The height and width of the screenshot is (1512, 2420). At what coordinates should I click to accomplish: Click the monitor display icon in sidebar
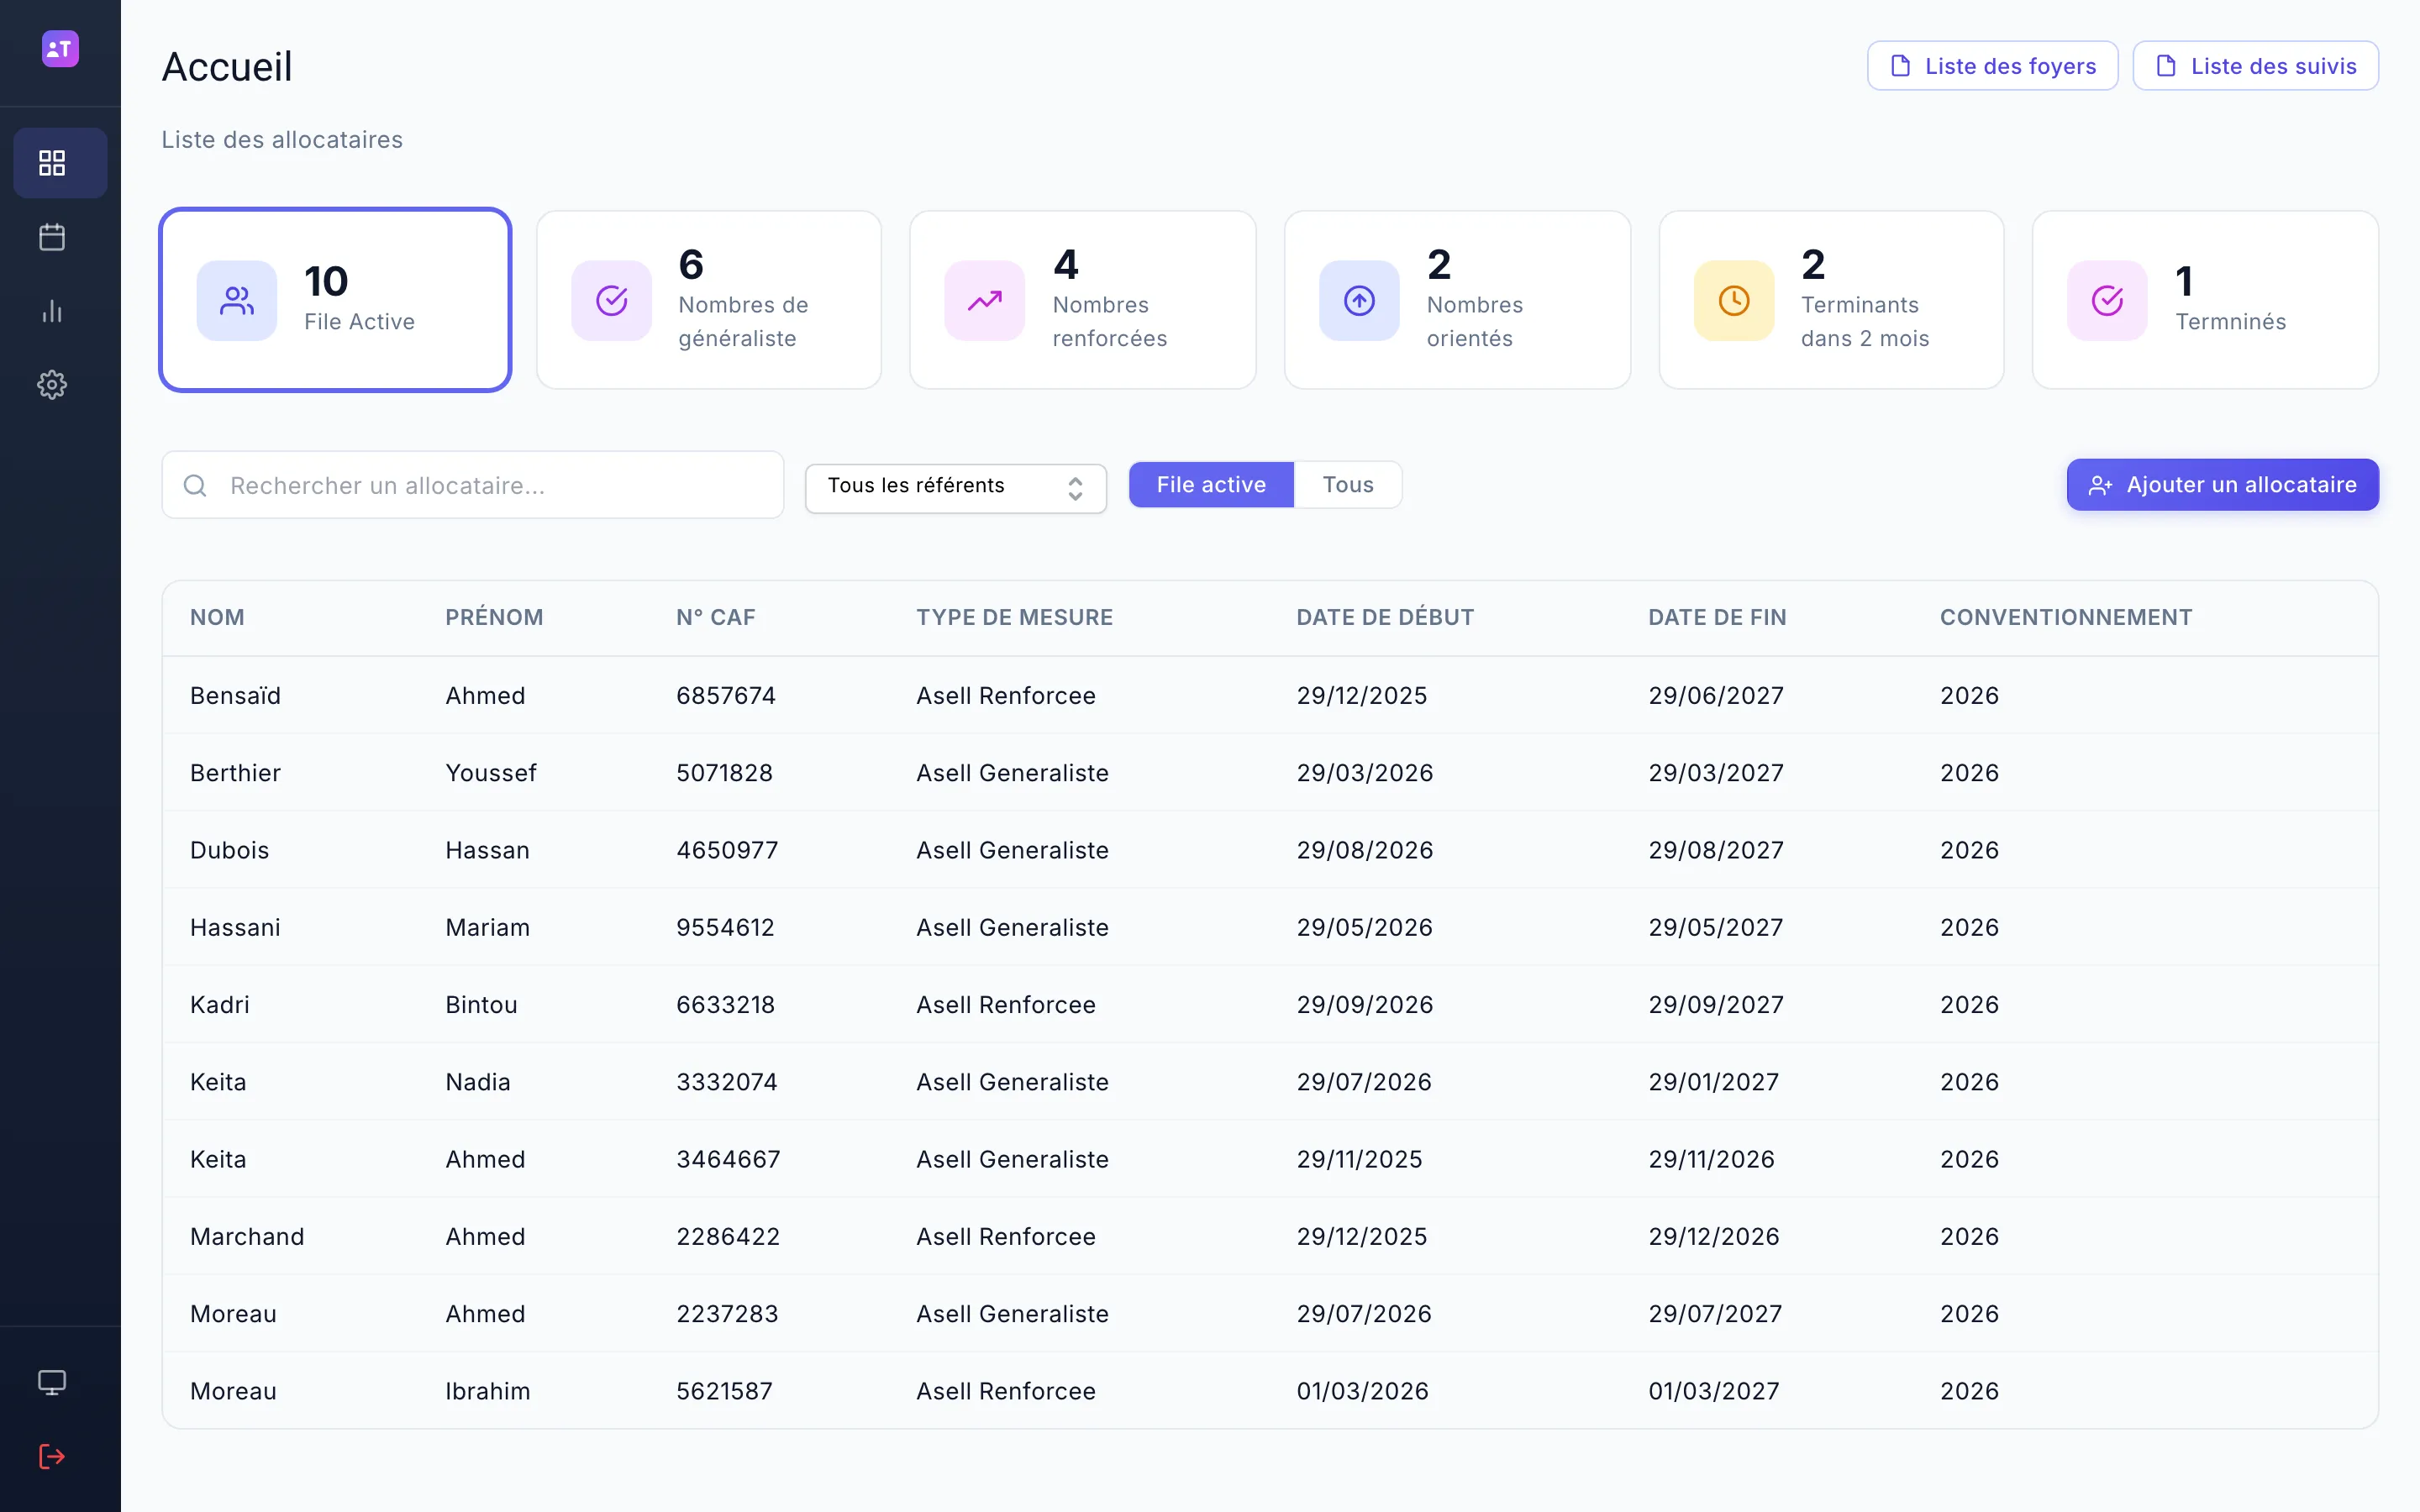click(x=52, y=1383)
